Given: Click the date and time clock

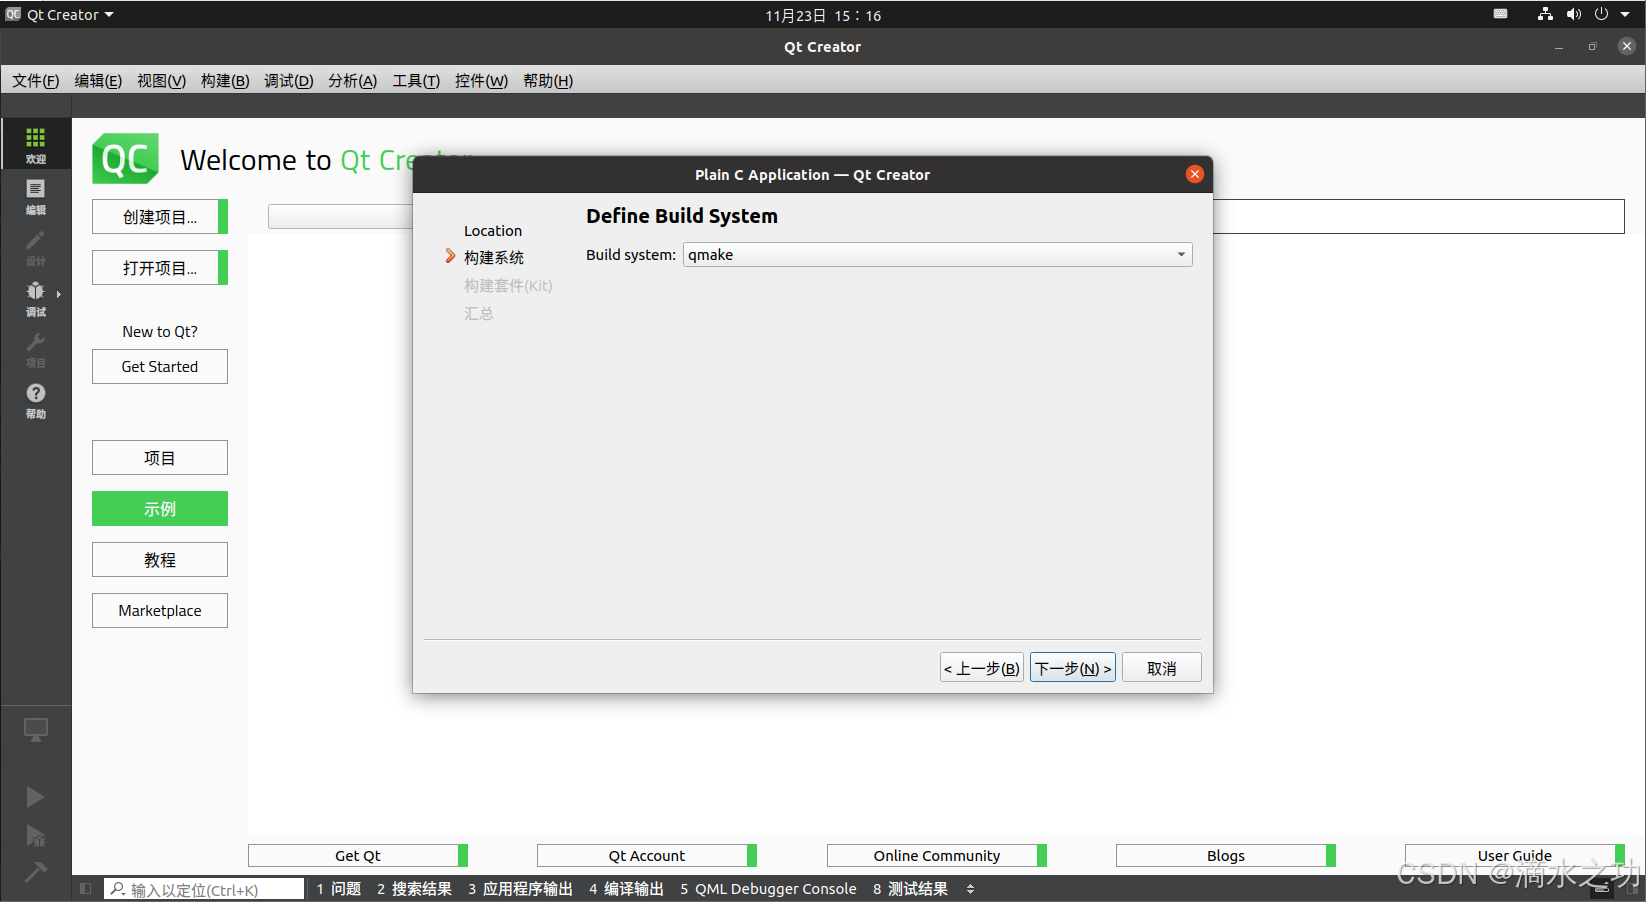Looking at the screenshot, I should (x=823, y=15).
